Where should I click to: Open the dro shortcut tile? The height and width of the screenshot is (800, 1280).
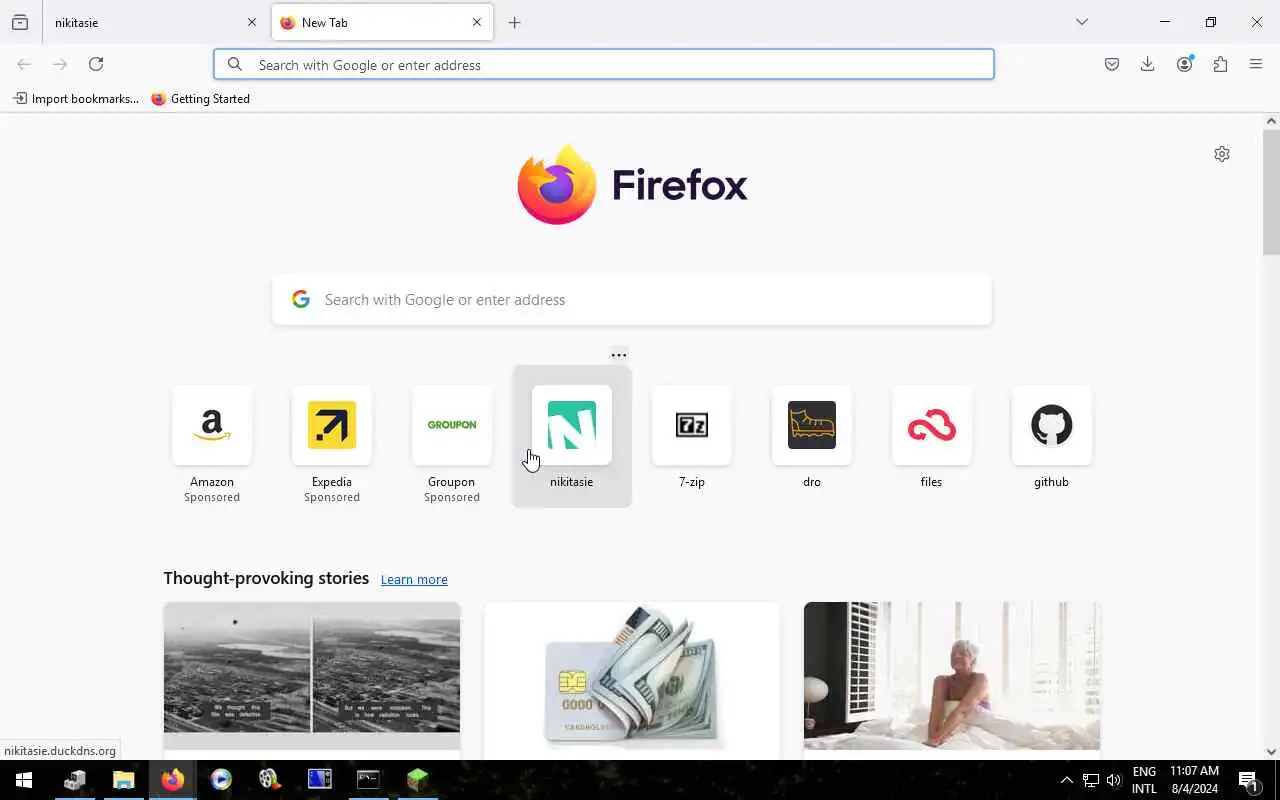pyautogui.click(x=812, y=436)
